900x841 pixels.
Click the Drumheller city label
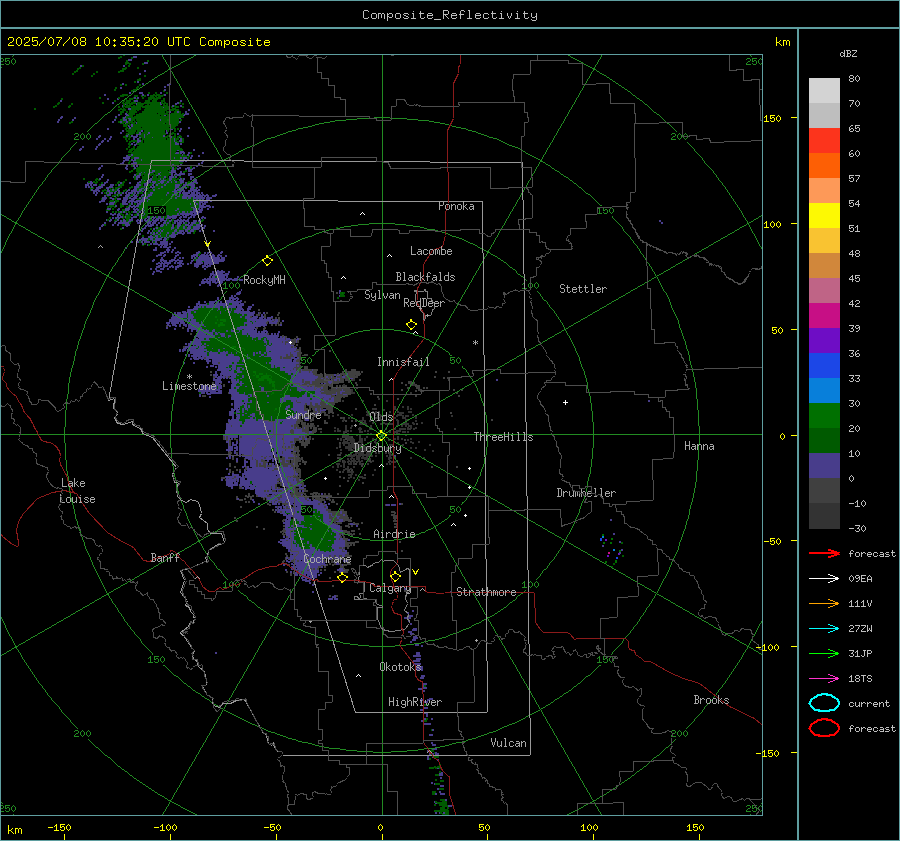tap(586, 493)
